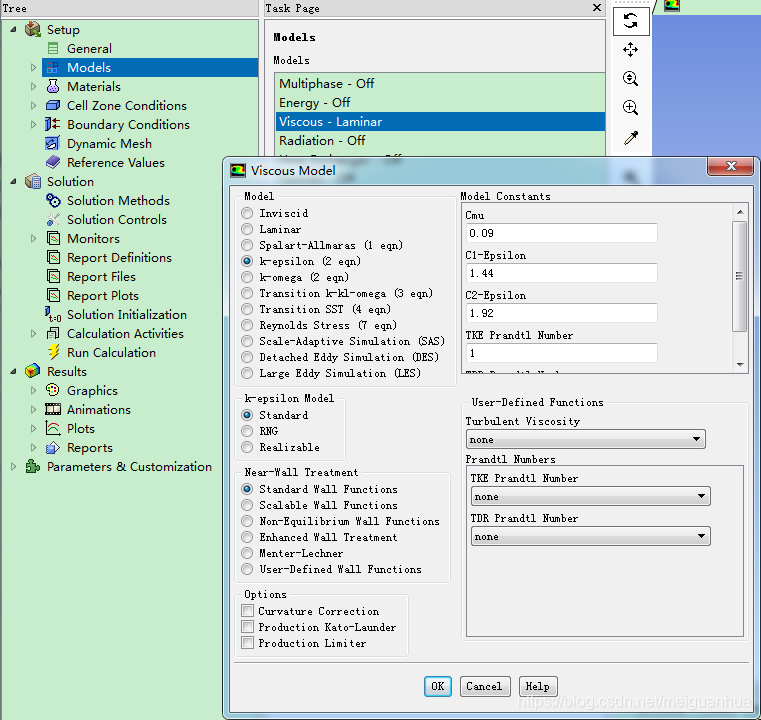Select Energy - Off in Models list
The image size is (761, 720).
pyautogui.click(x=314, y=102)
